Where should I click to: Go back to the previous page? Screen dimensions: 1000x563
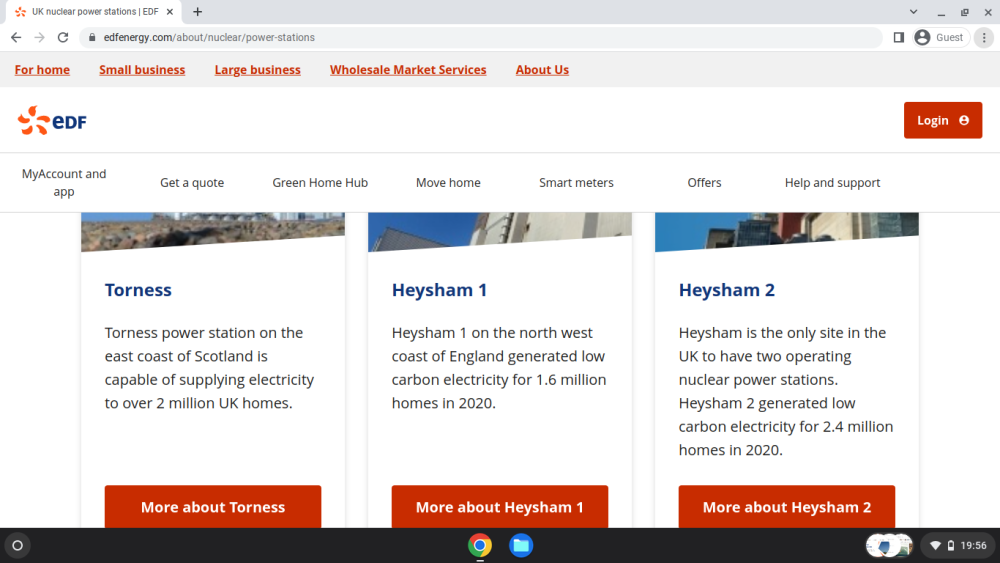pos(16,38)
